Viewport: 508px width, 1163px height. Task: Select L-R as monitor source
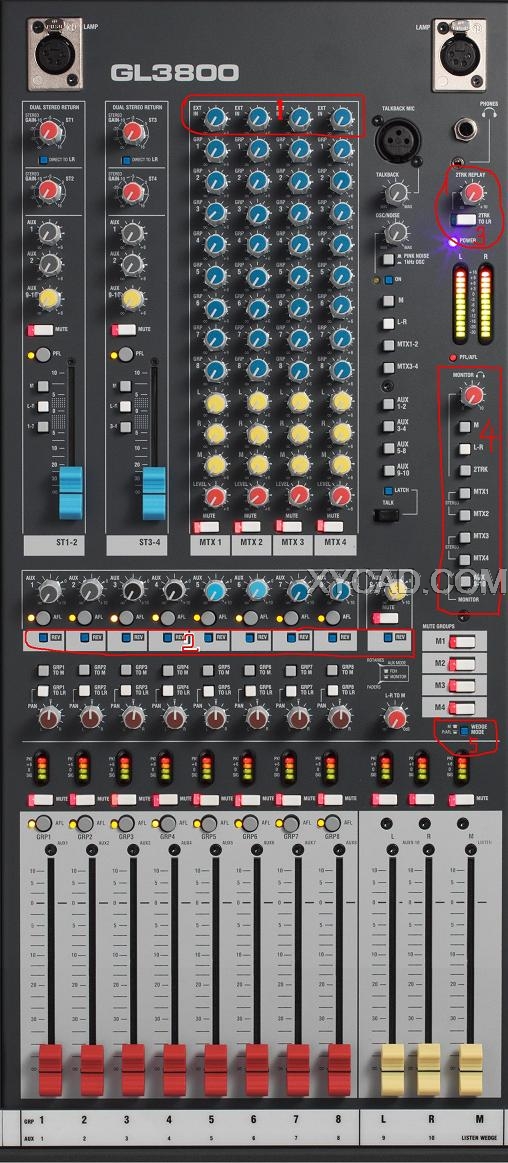[464, 448]
